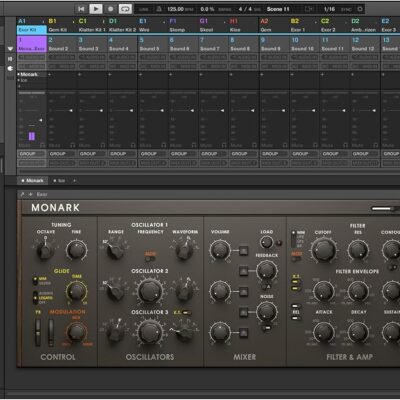Select group D1 Klatter Kit 2

(x=122, y=25)
